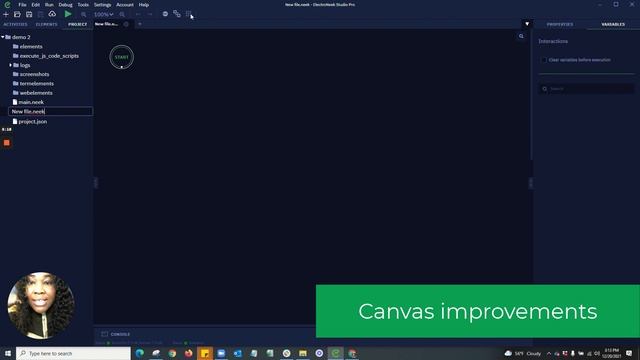Open the Help menu

144,5
